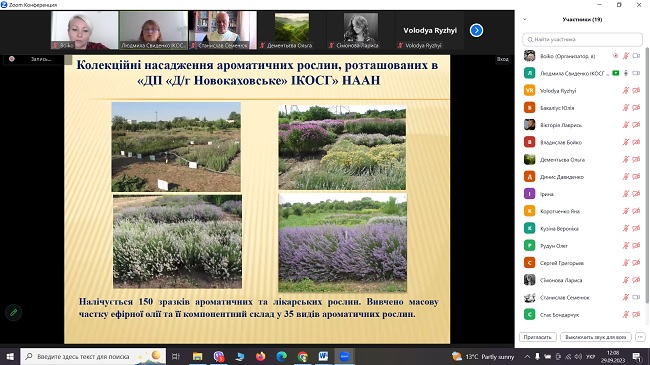Viewport: 650px width, 365px height.
Task: Unmute Бакалюс Юлія's microphone
Action: [x=626, y=107]
